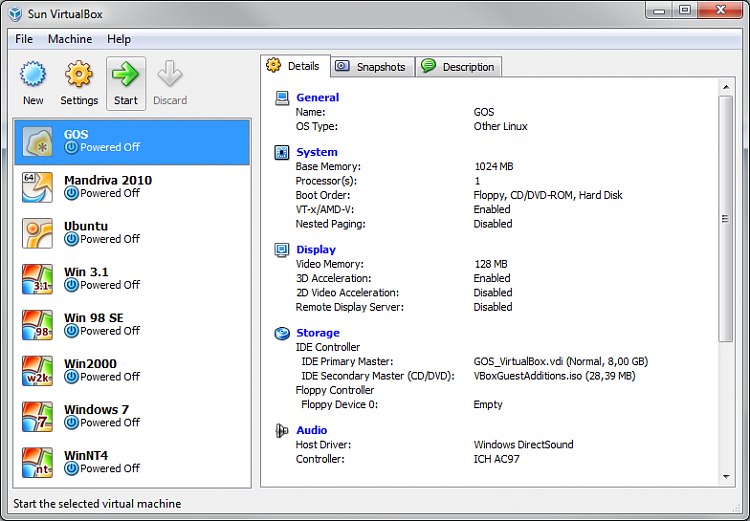This screenshot has width=750, height=521.
Task: Open the System settings link
Action: (317, 152)
